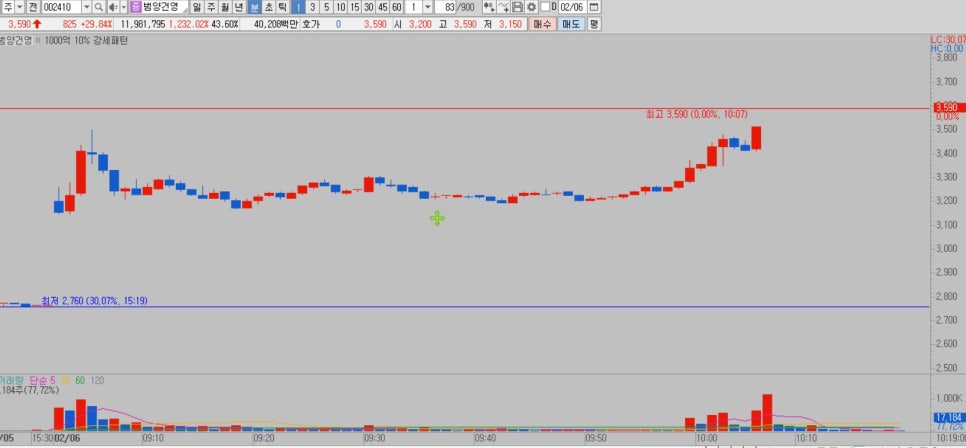Click the stock search magnifier icon

99,7
